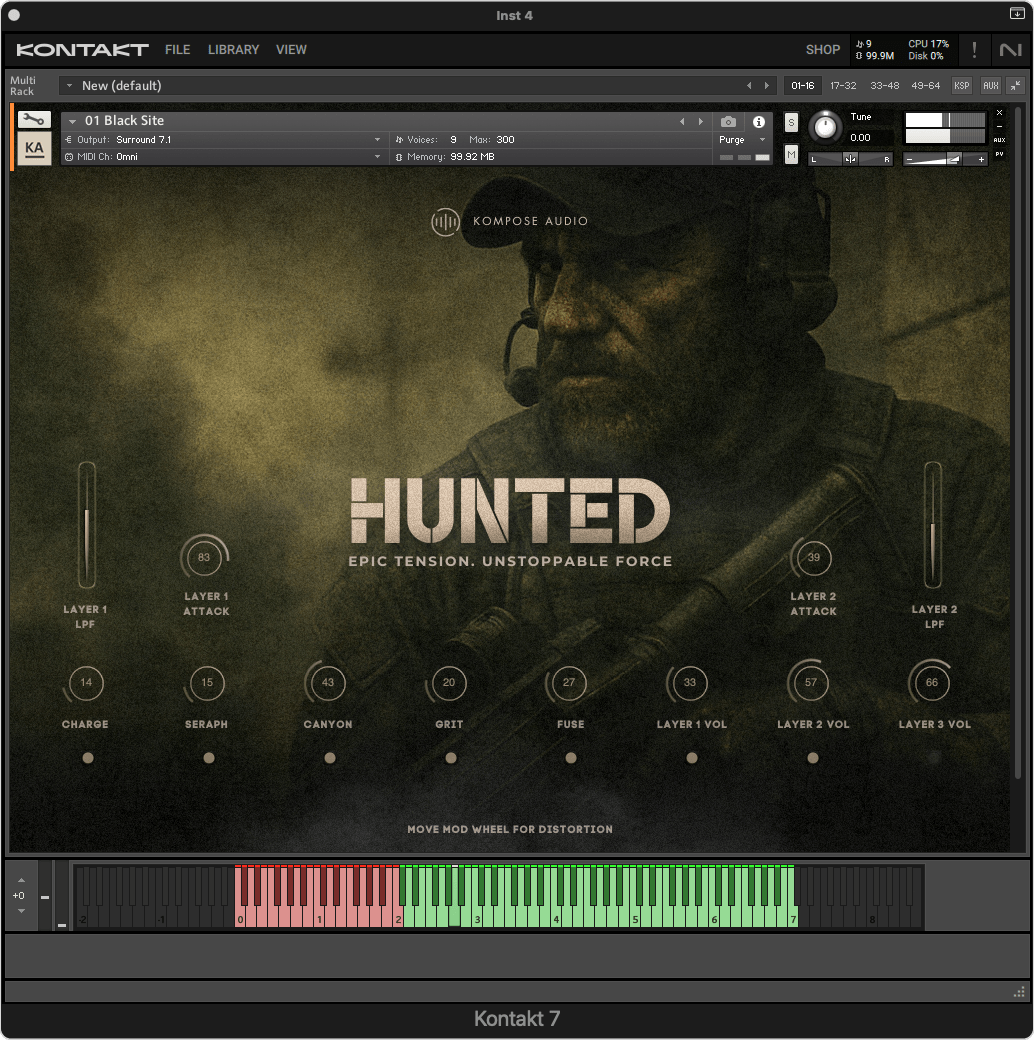Click the wrench edit instrument icon

click(33, 119)
